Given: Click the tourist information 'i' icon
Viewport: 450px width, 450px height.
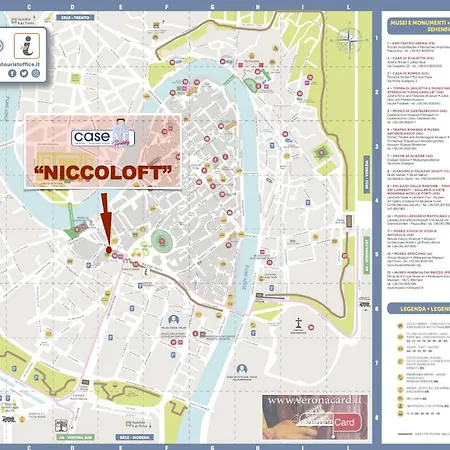Looking at the screenshot, I should (27, 46).
